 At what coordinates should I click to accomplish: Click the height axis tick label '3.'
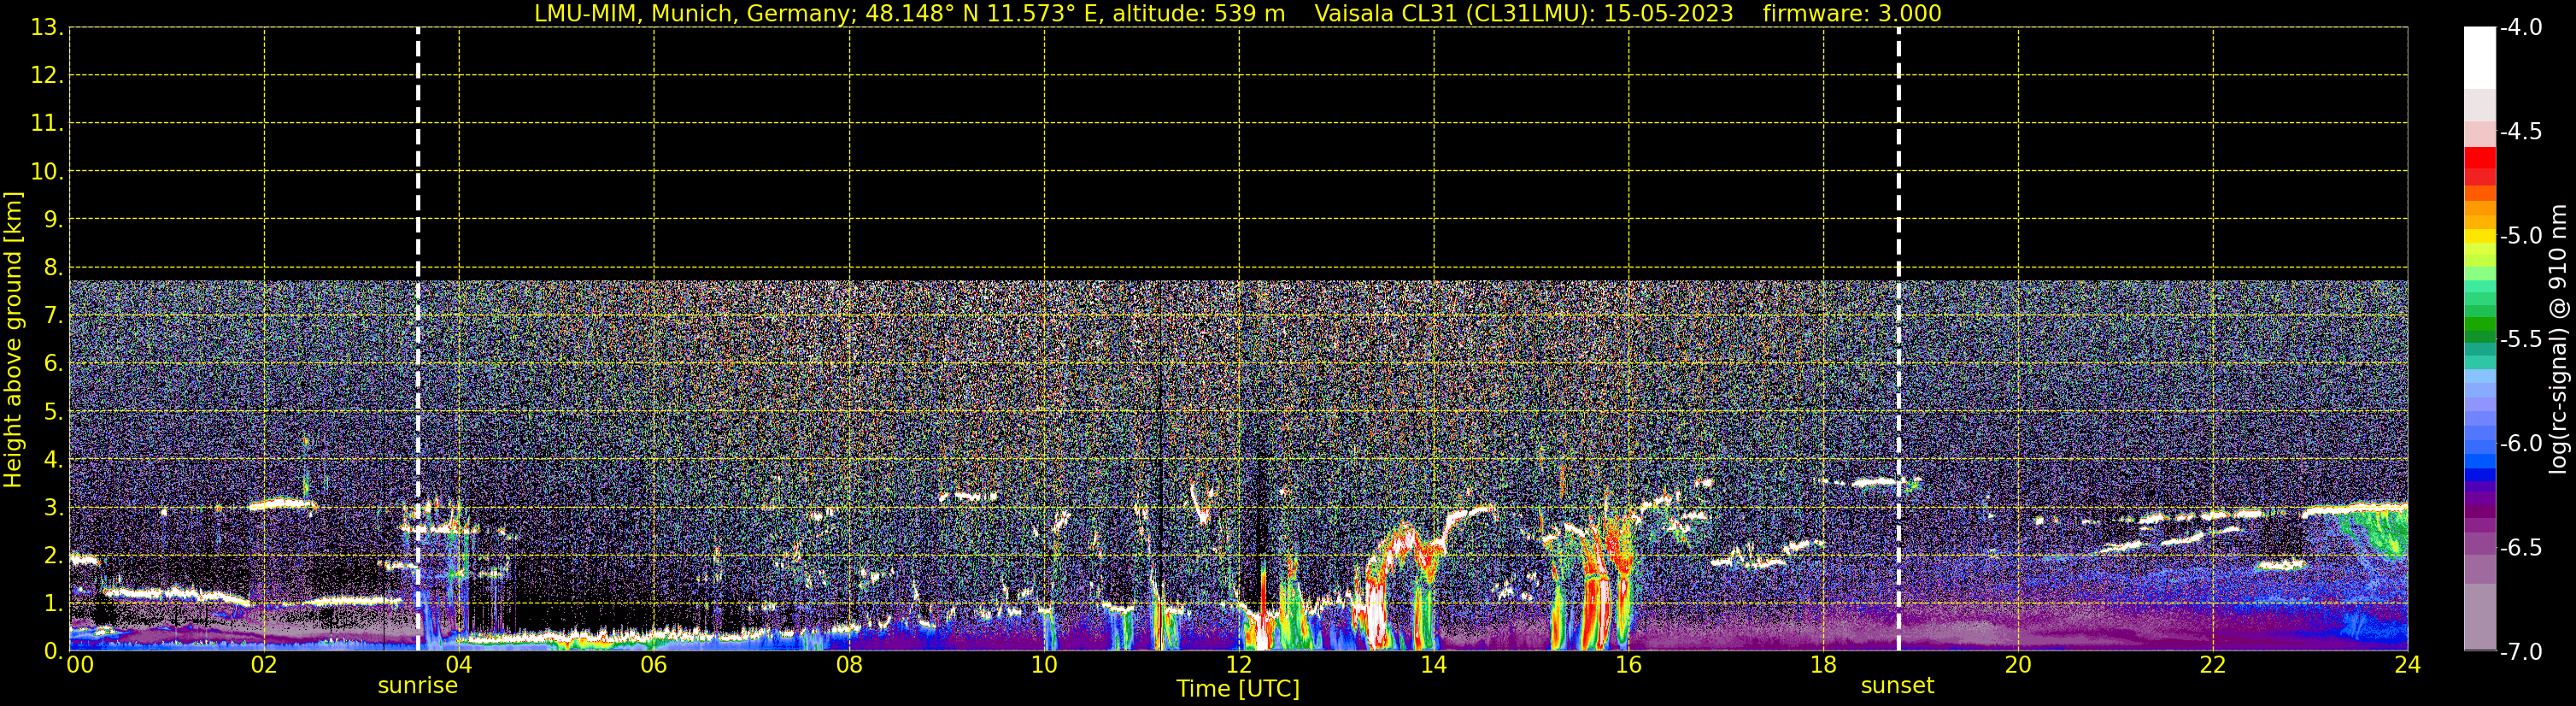pos(53,507)
